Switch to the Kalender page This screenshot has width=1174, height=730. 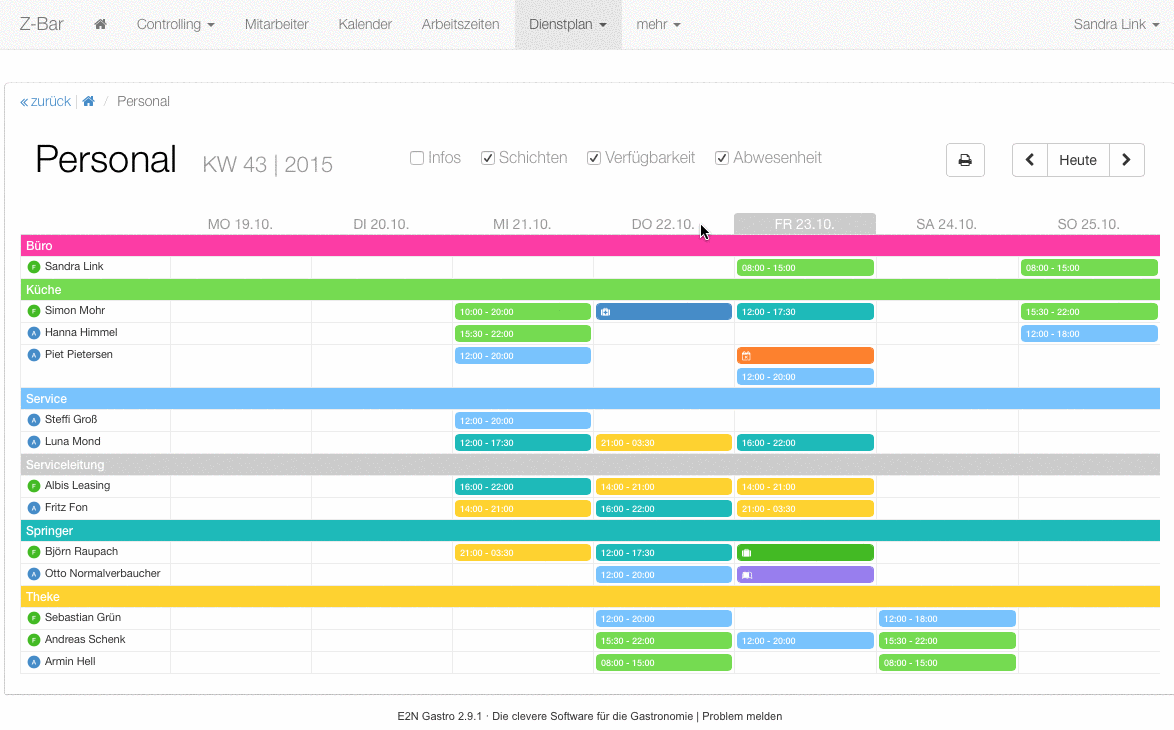[x=365, y=25]
